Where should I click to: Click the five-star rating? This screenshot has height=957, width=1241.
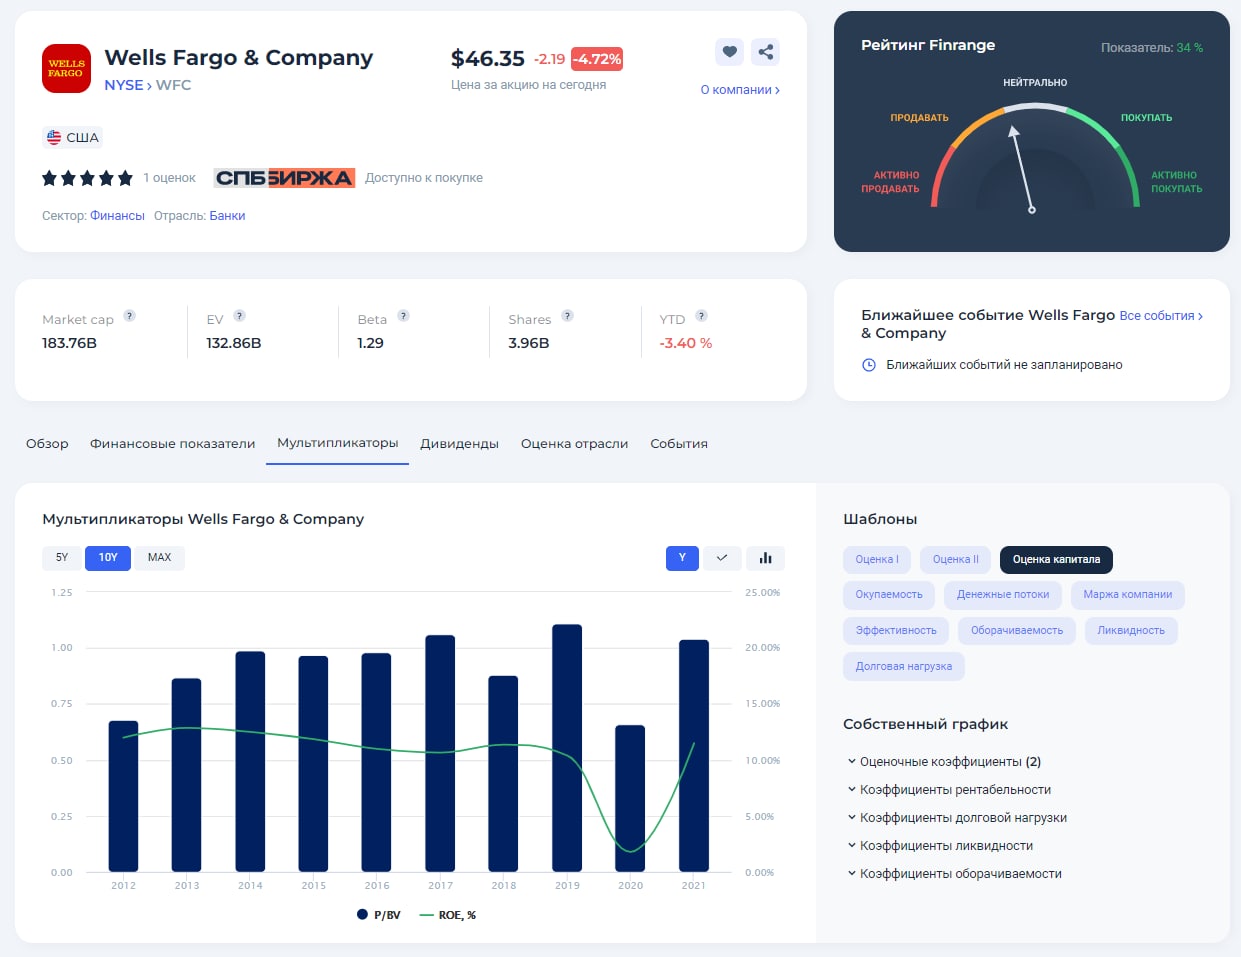click(x=87, y=178)
